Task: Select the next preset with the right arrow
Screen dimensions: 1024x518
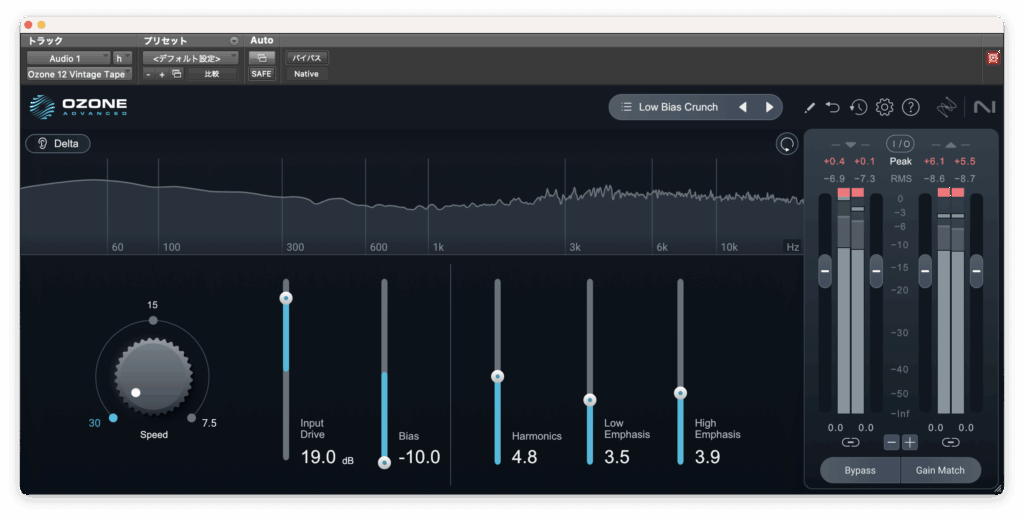Action: (769, 107)
